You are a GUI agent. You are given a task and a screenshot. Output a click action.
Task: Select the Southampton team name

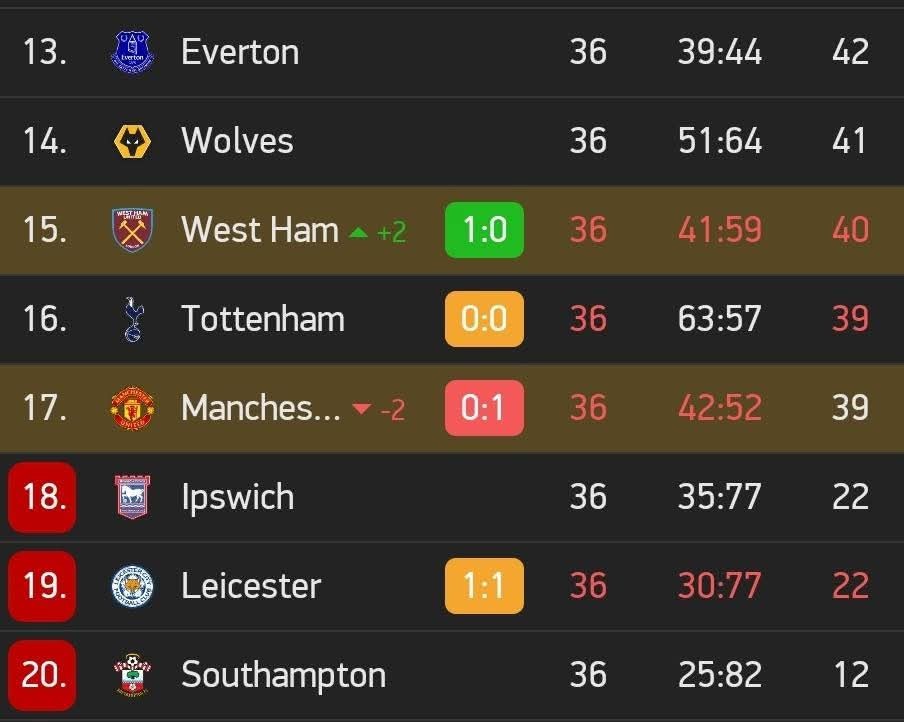tap(283, 675)
